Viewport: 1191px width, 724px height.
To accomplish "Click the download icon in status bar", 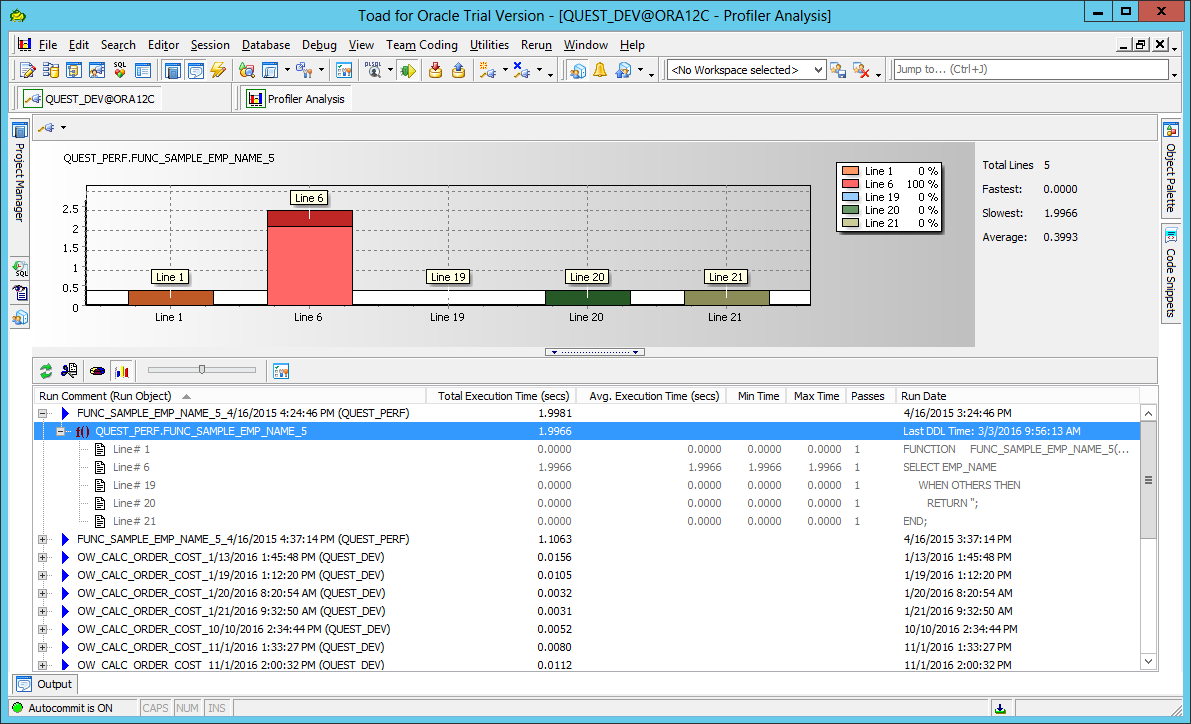I will pos(1000,708).
